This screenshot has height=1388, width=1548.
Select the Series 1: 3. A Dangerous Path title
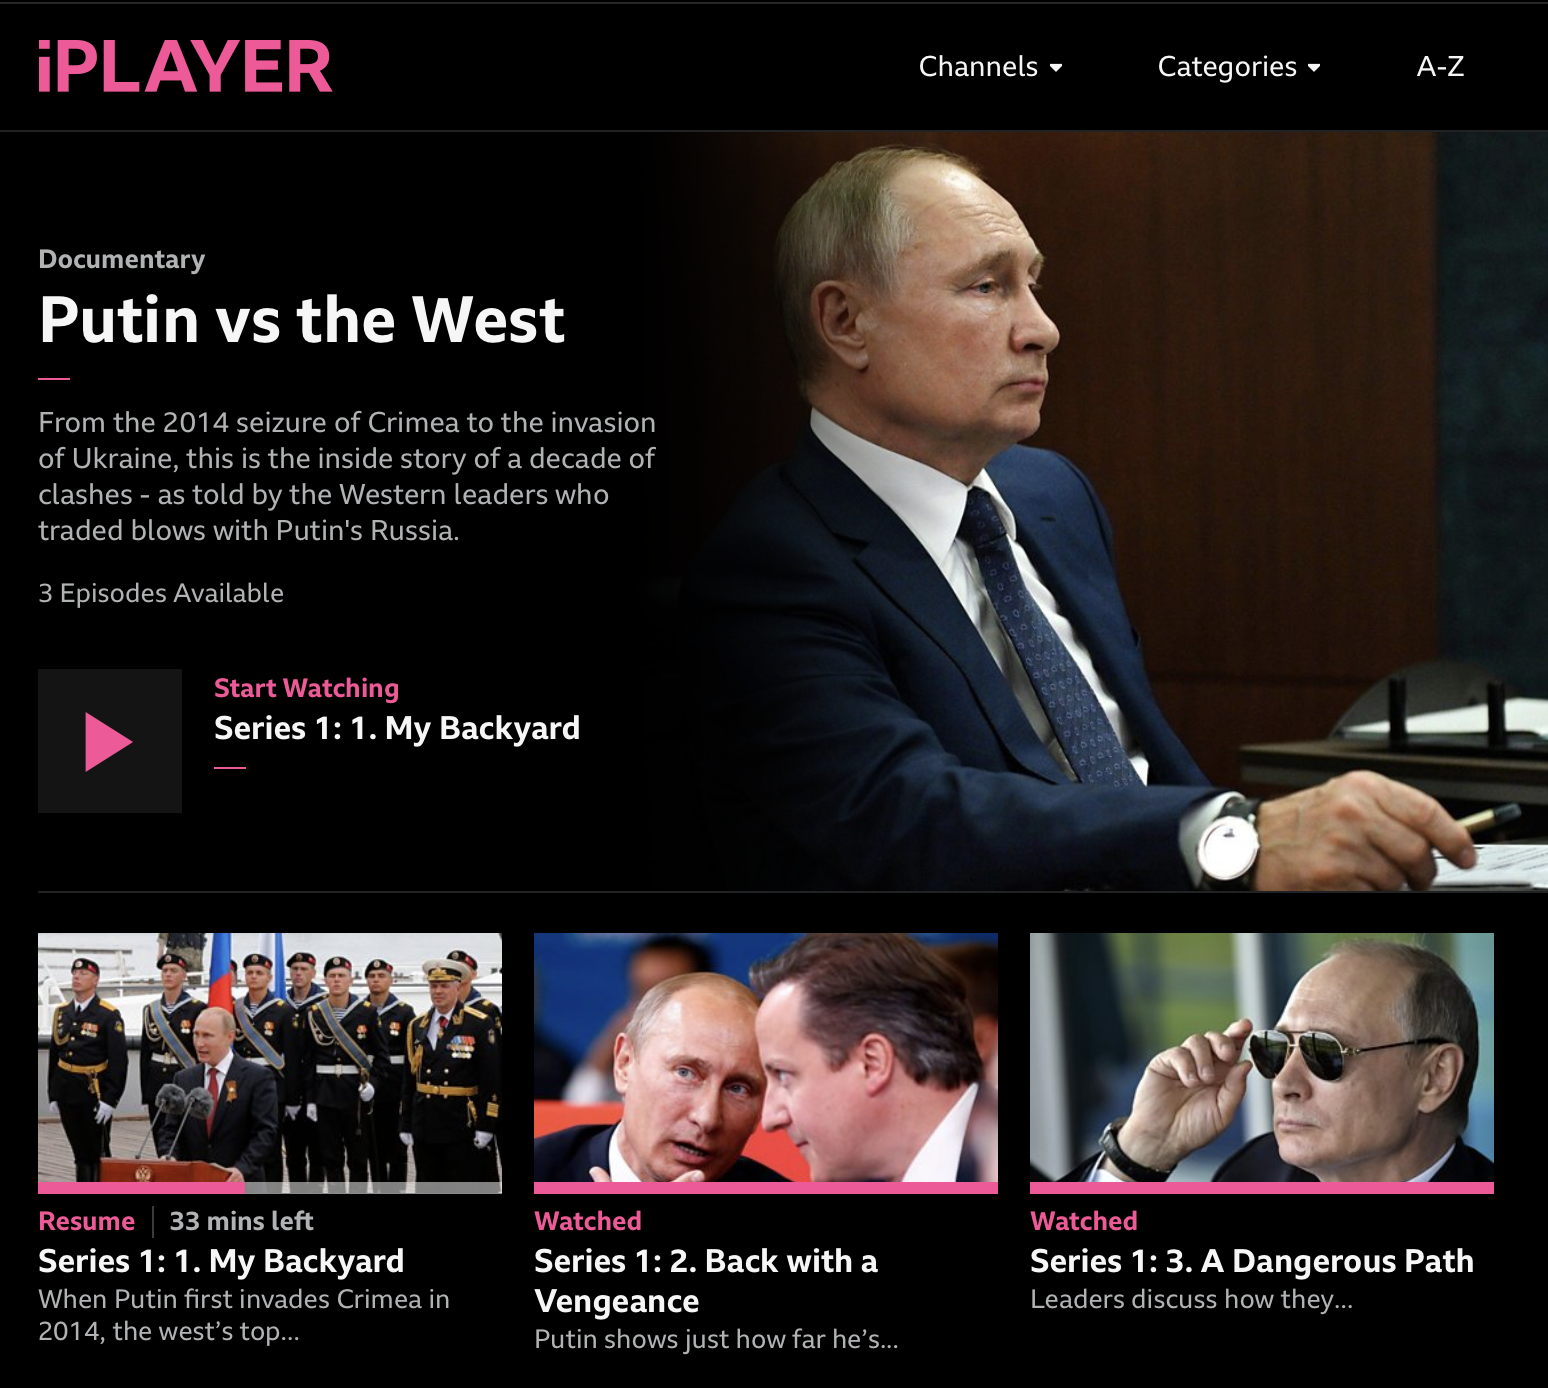click(x=1252, y=1261)
